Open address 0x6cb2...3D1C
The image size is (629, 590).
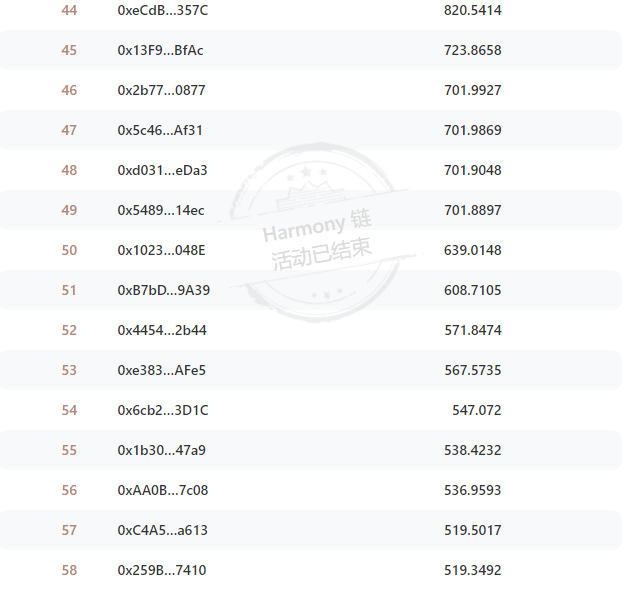(163, 410)
